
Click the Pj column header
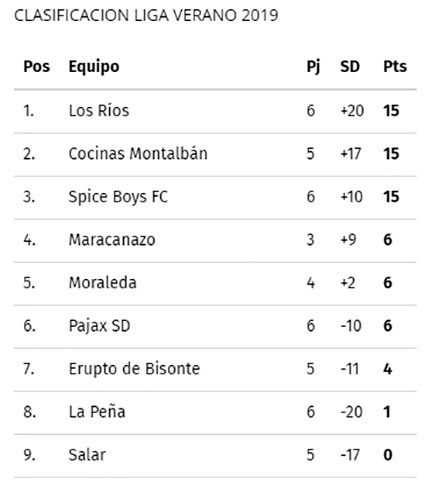click(313, 67)
